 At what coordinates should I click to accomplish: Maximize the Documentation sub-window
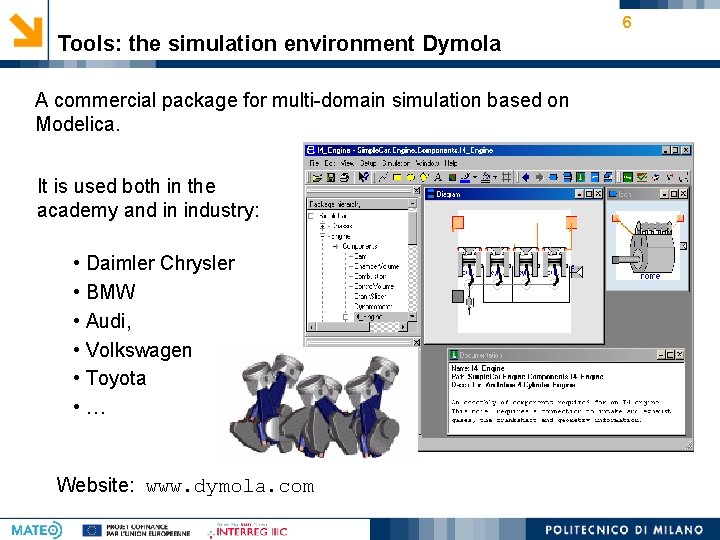tap(670, 355)
